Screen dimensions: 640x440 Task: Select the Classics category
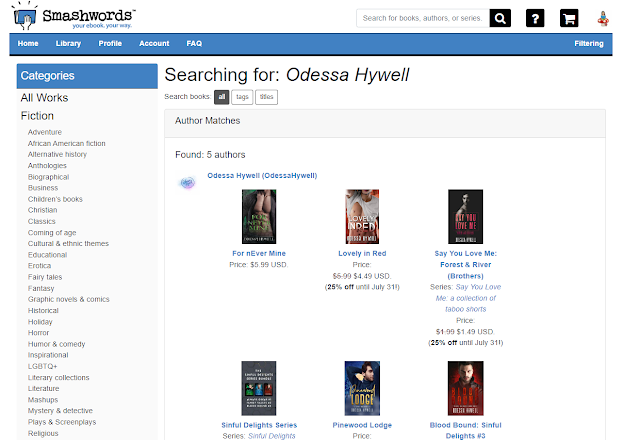[x=42, y=221]
